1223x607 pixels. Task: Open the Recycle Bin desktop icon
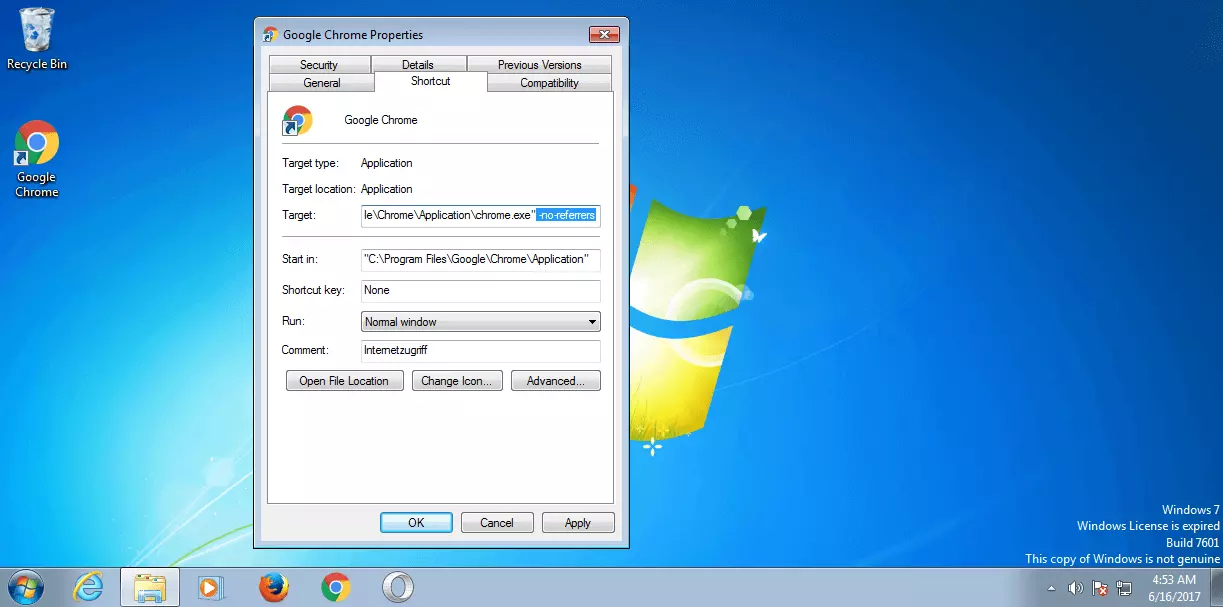[x=37, y=39]
